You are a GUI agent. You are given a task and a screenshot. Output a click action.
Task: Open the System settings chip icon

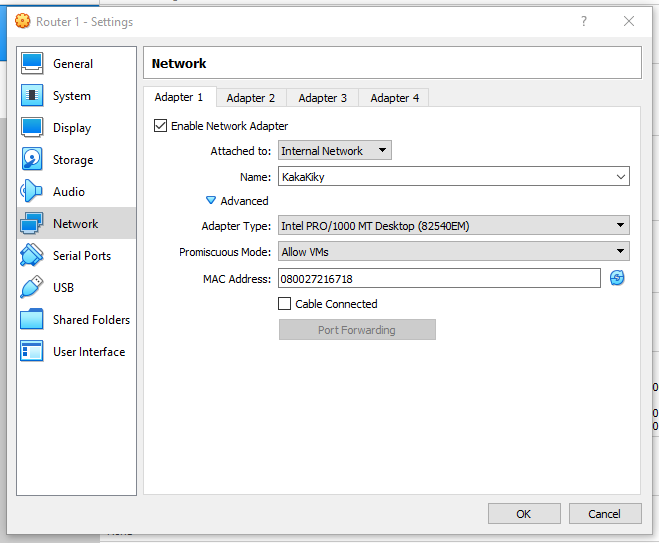[32, 95]
